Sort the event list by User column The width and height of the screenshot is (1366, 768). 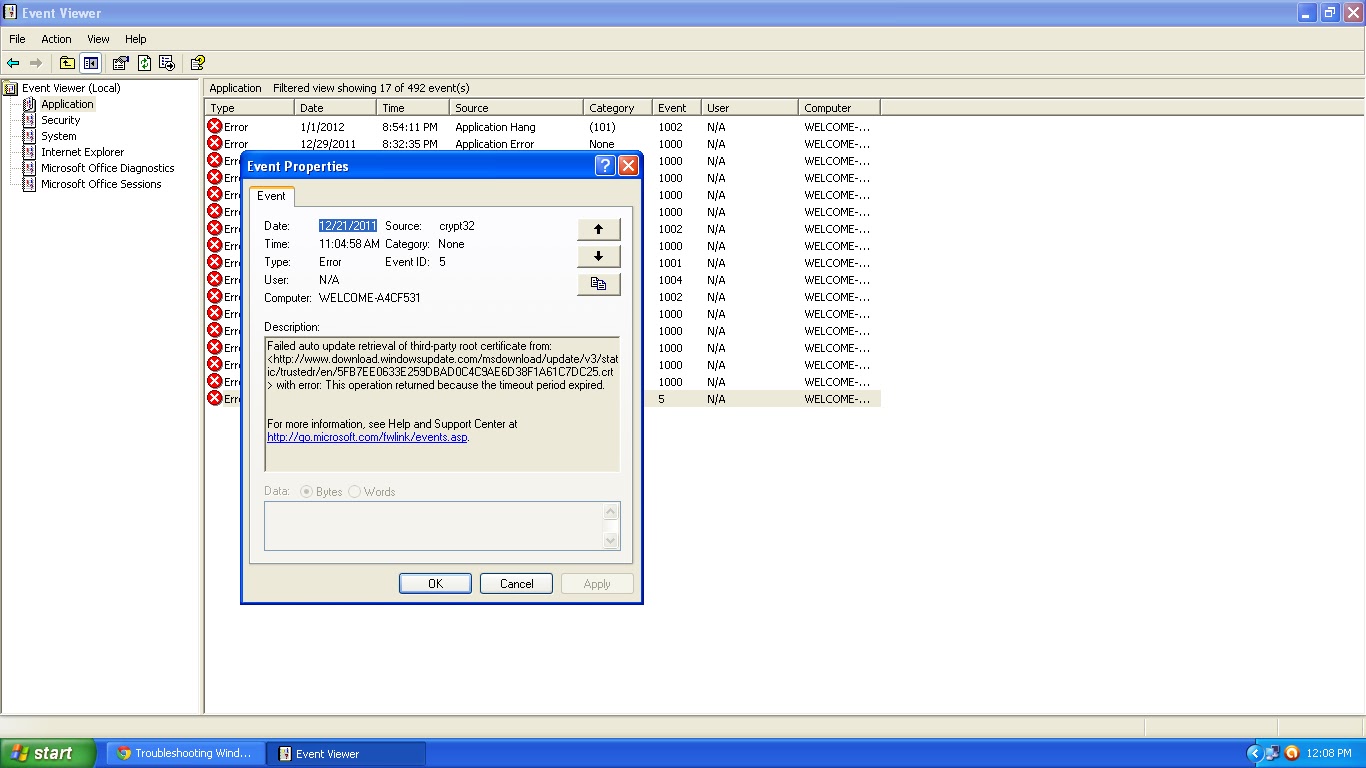750,108
